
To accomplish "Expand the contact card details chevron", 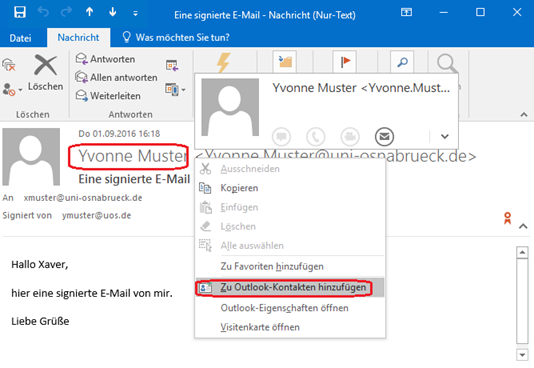I will coord(444,137).
